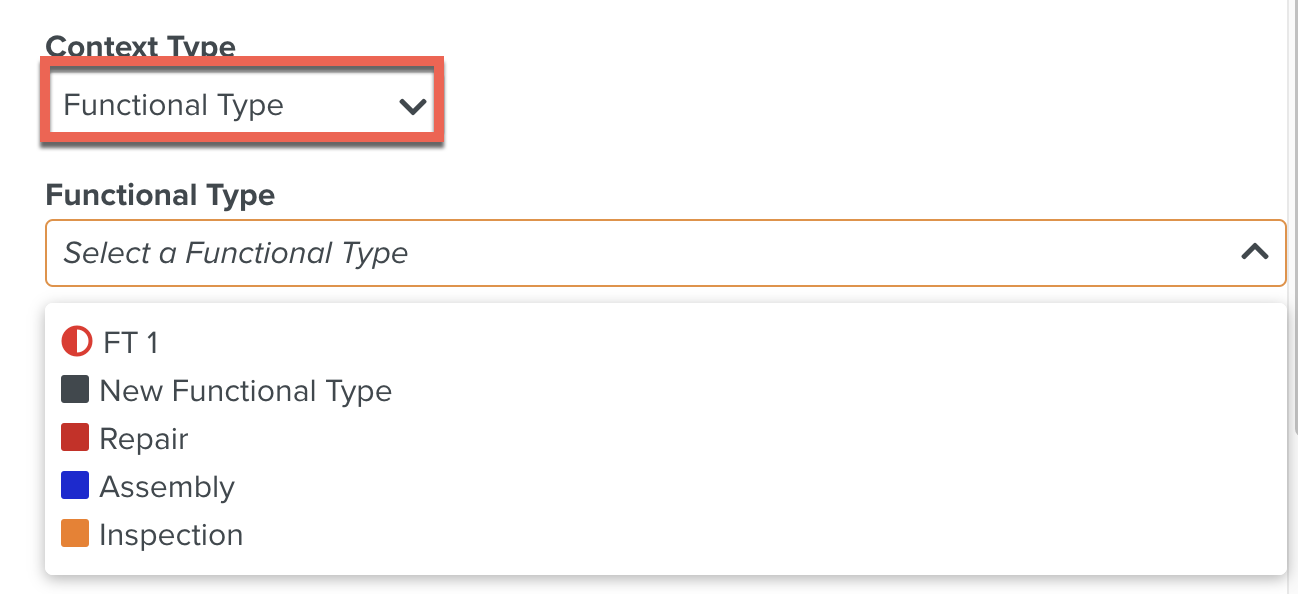1298x594 pixels.
Task: Choose Inspection from the dropdown list
Action: [171, 534]
